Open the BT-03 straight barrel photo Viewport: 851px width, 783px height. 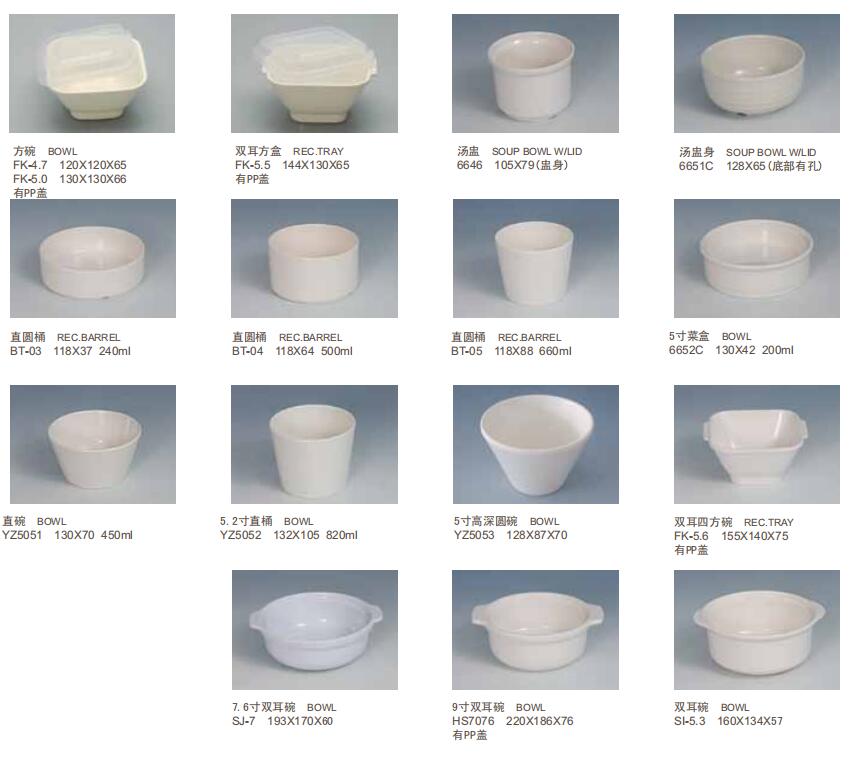click(93, 258)
